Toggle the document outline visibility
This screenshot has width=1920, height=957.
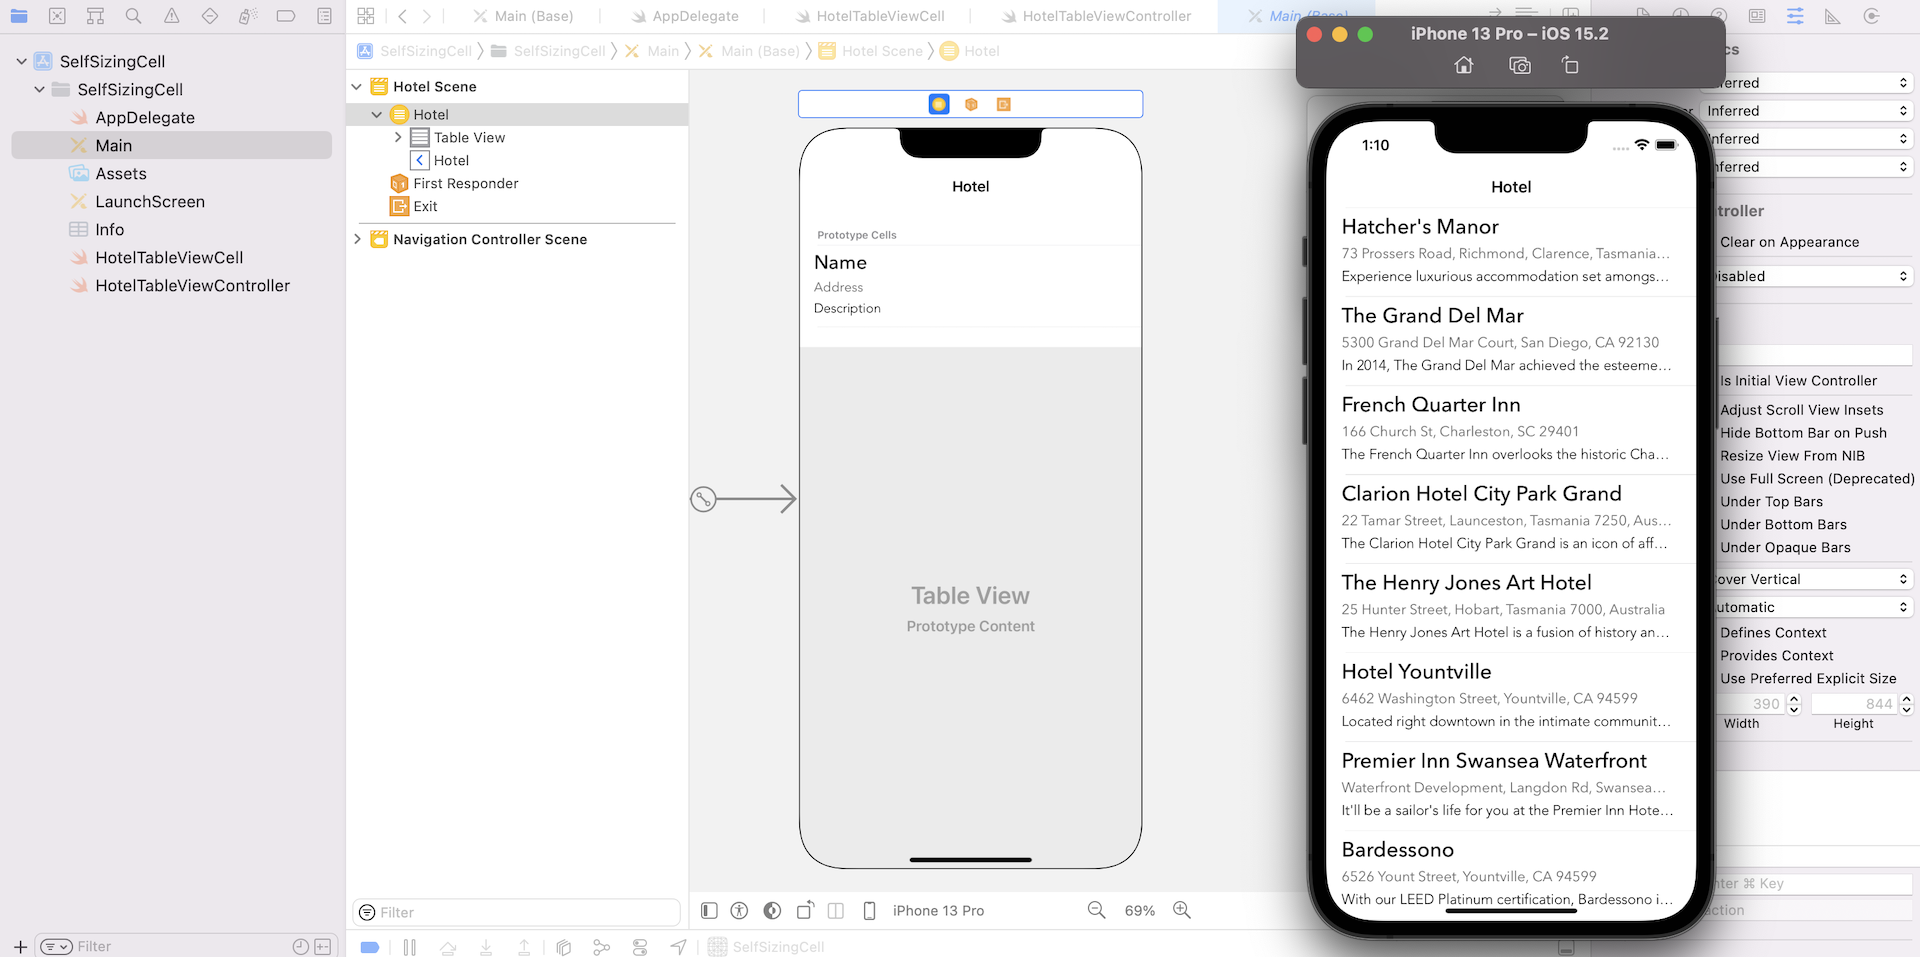[709, 910]
